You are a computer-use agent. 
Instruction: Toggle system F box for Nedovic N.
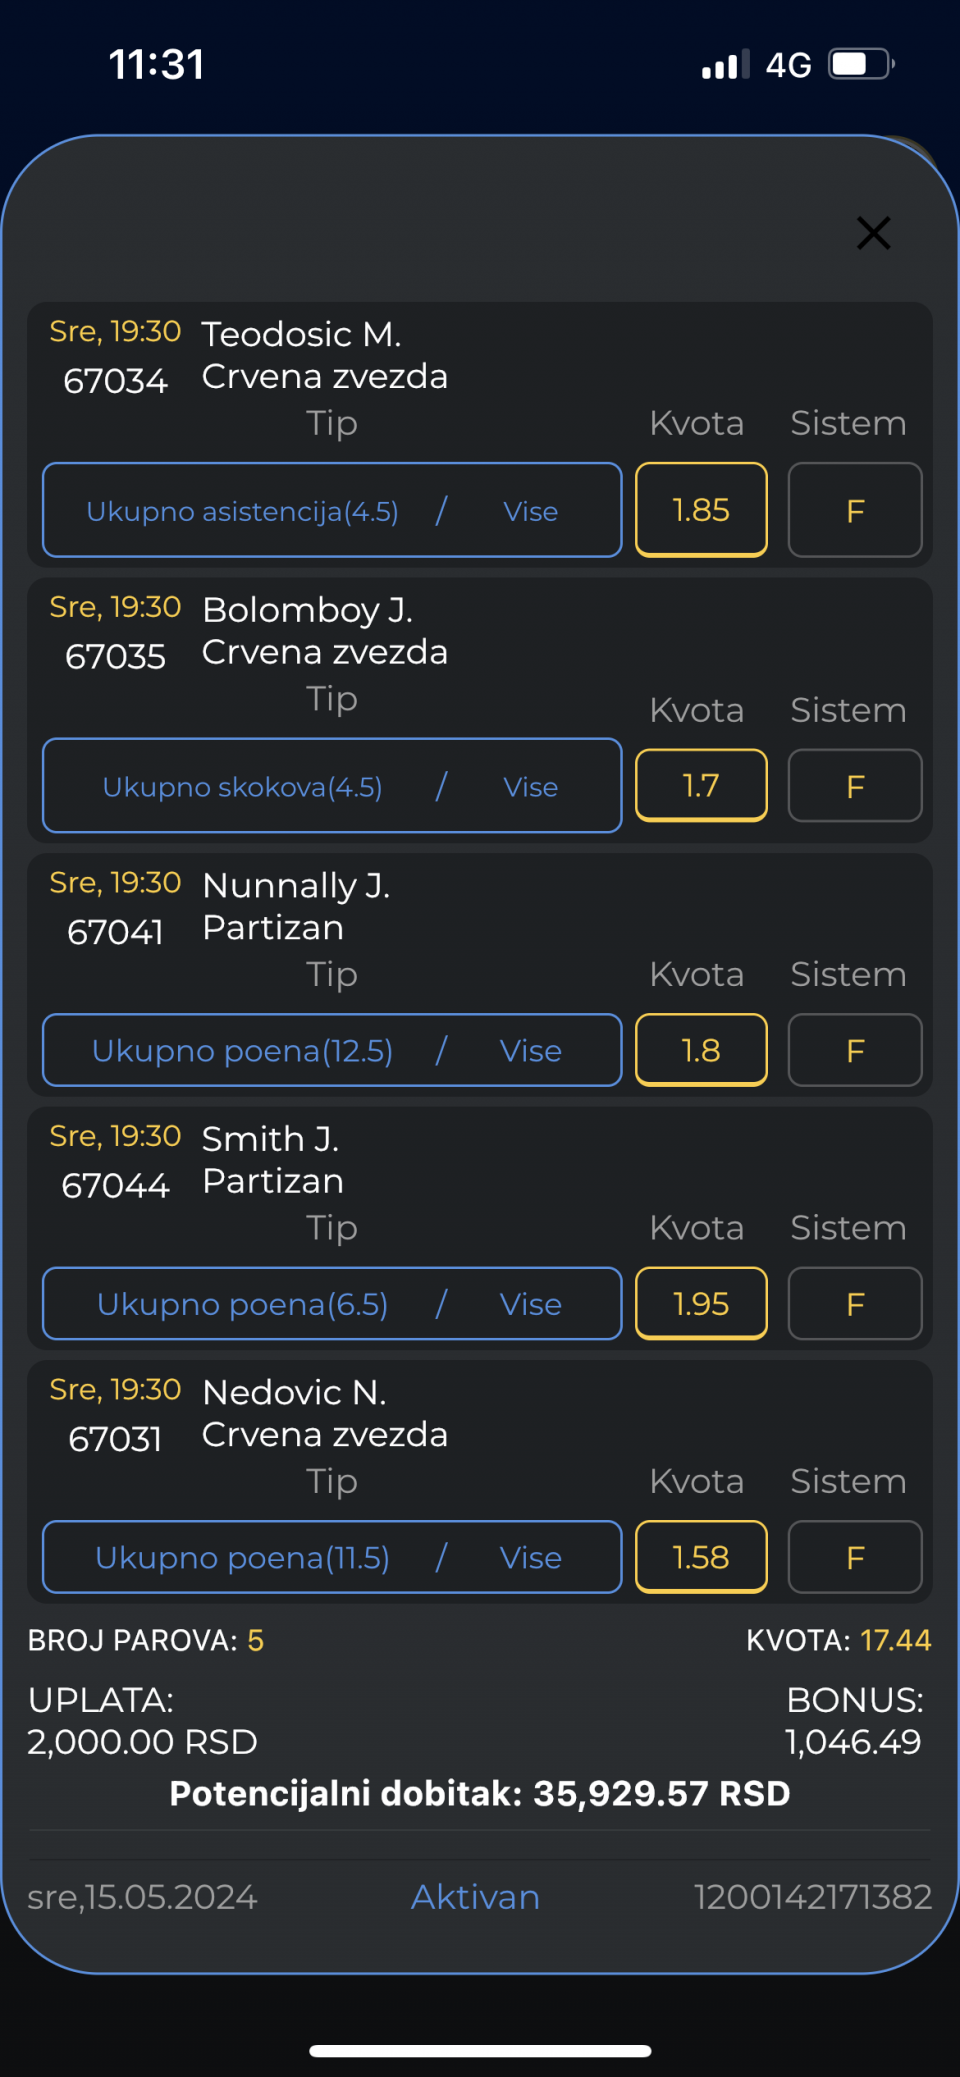pos(855,1557)
